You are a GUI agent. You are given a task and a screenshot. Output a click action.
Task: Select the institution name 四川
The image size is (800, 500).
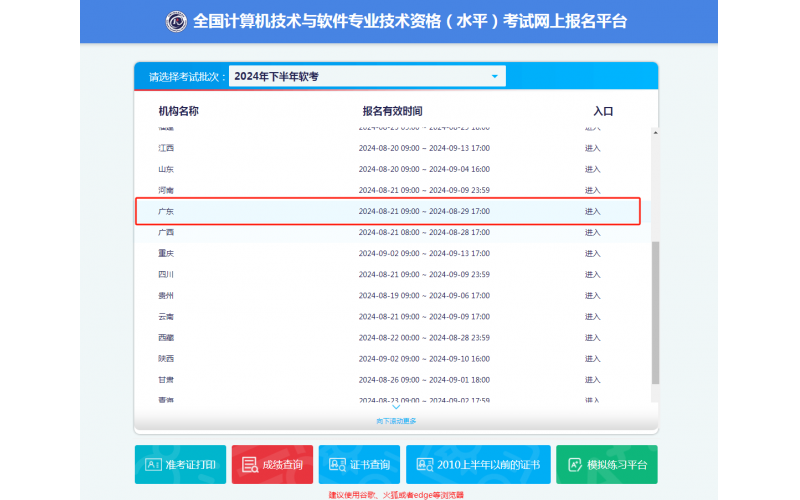click(166, 274)
